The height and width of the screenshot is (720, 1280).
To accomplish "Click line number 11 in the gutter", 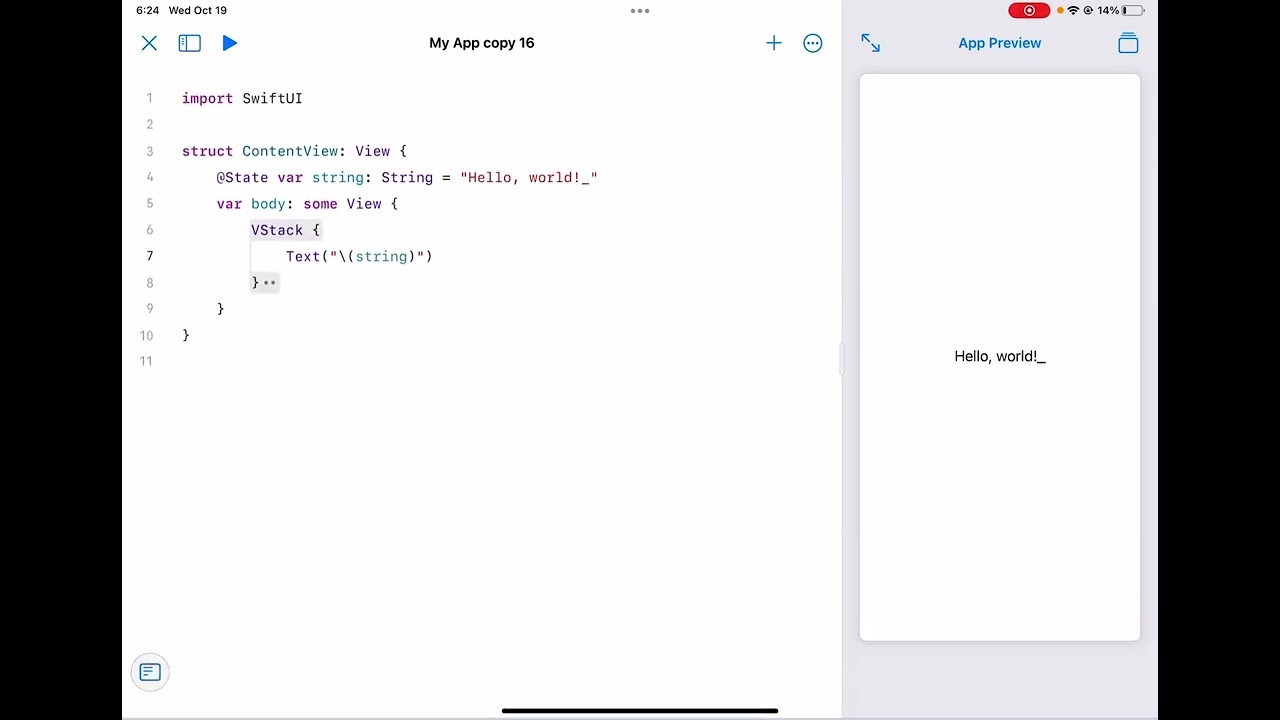I will pos(147,361).
